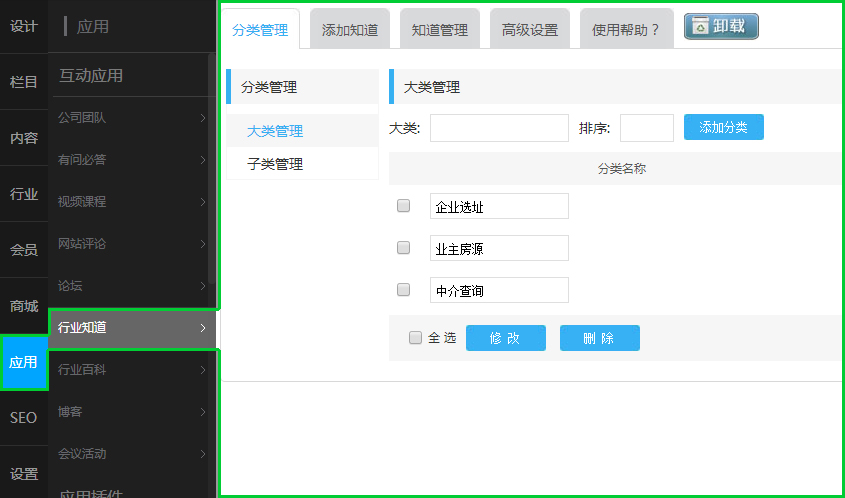Expand the 视频课程 menu item
Screen dimensions: 845x498
pos(132,202)
